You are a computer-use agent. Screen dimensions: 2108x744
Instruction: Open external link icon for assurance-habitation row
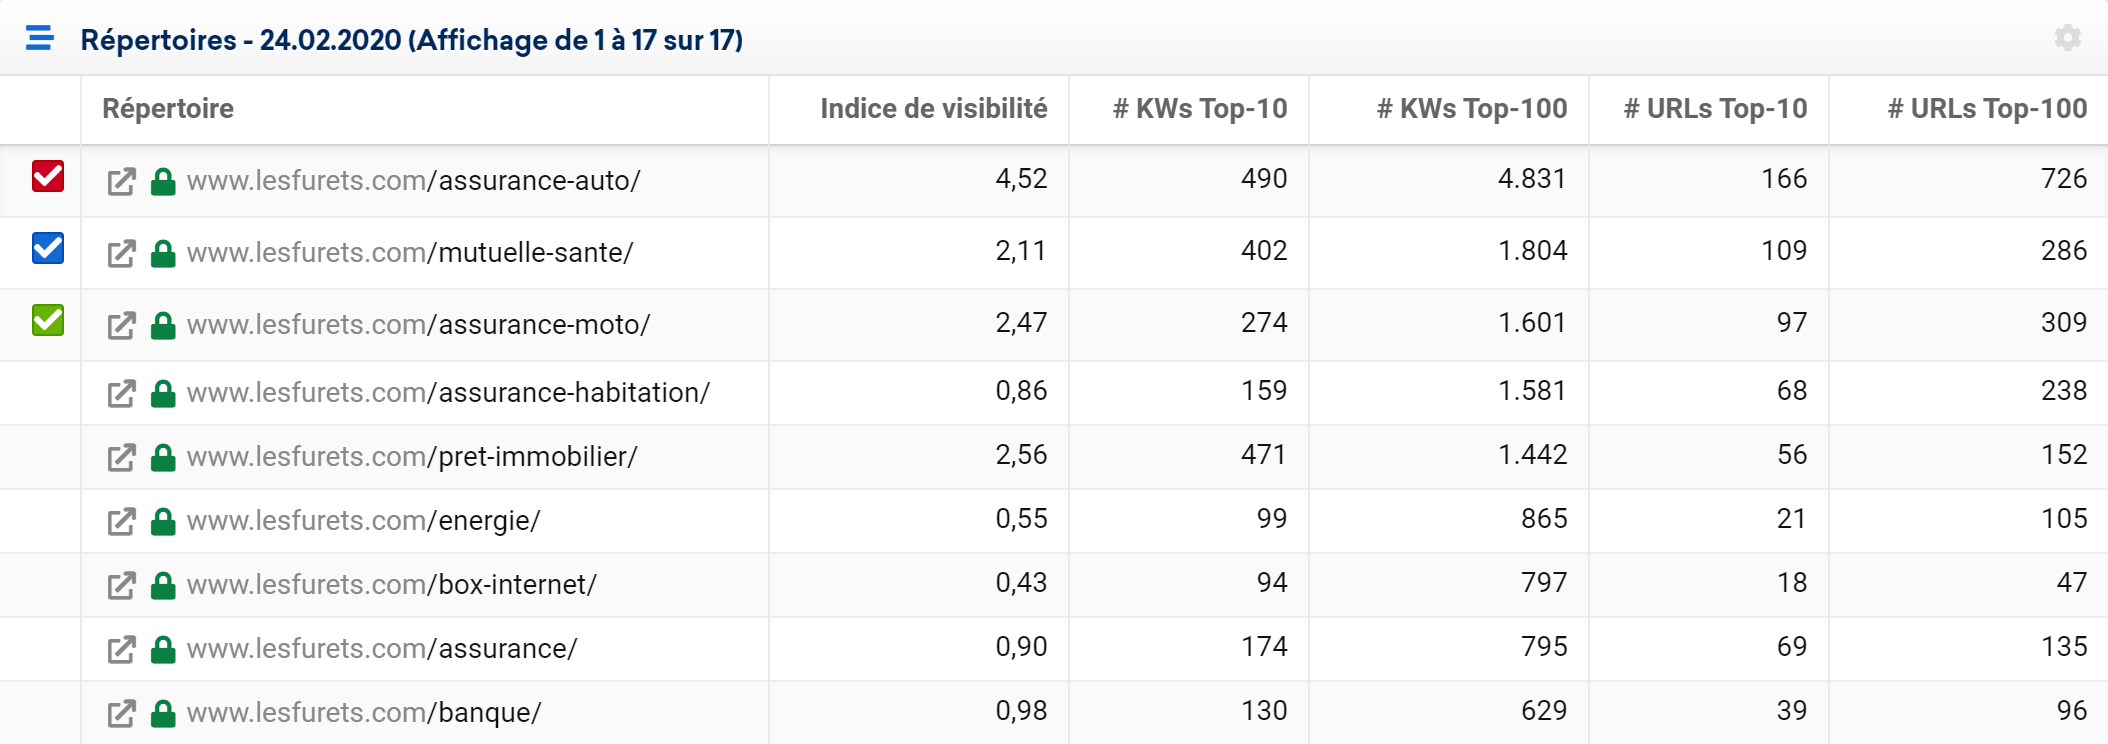[121, 394]
